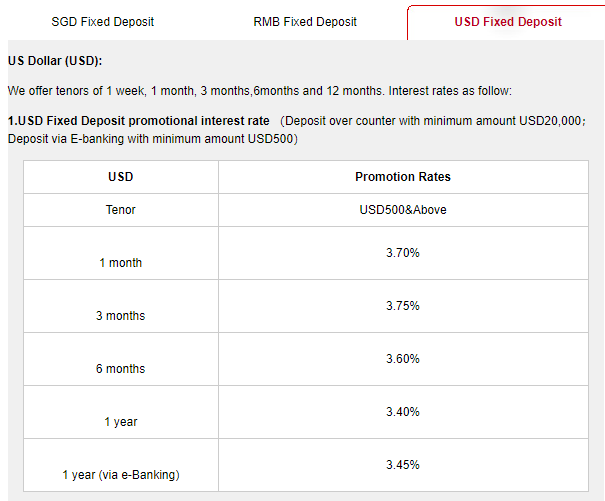Select the '3 months' tenor cell
This screenshot has width=605, height=501.
pos(121,316)
